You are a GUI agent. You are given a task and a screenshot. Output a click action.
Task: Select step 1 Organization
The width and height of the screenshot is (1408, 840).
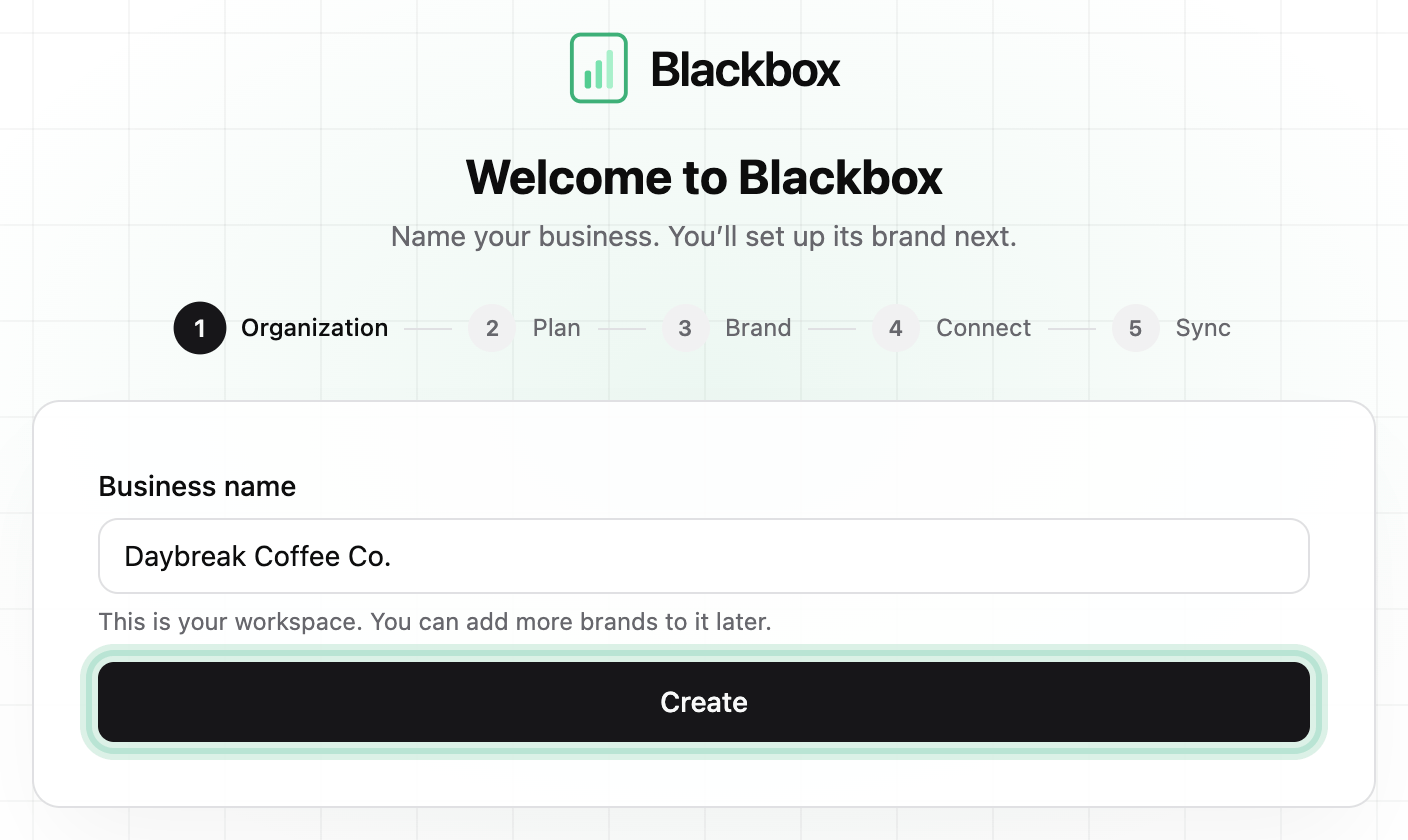[x=281, y=328]
